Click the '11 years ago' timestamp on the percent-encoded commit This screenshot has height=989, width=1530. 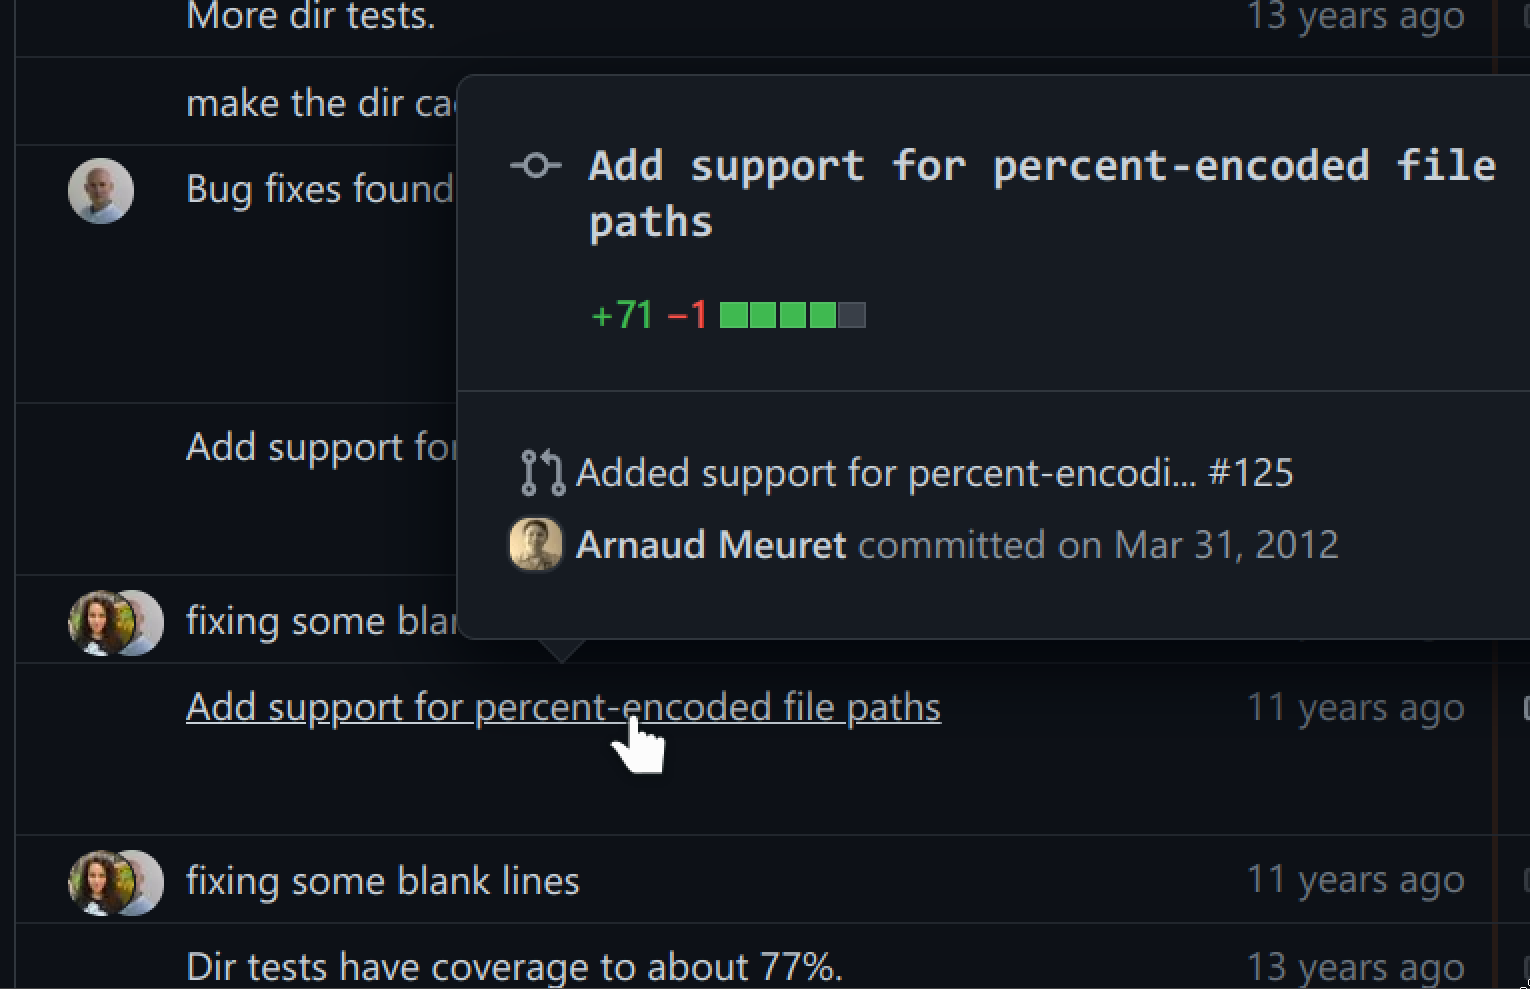tap(1356, 707)
